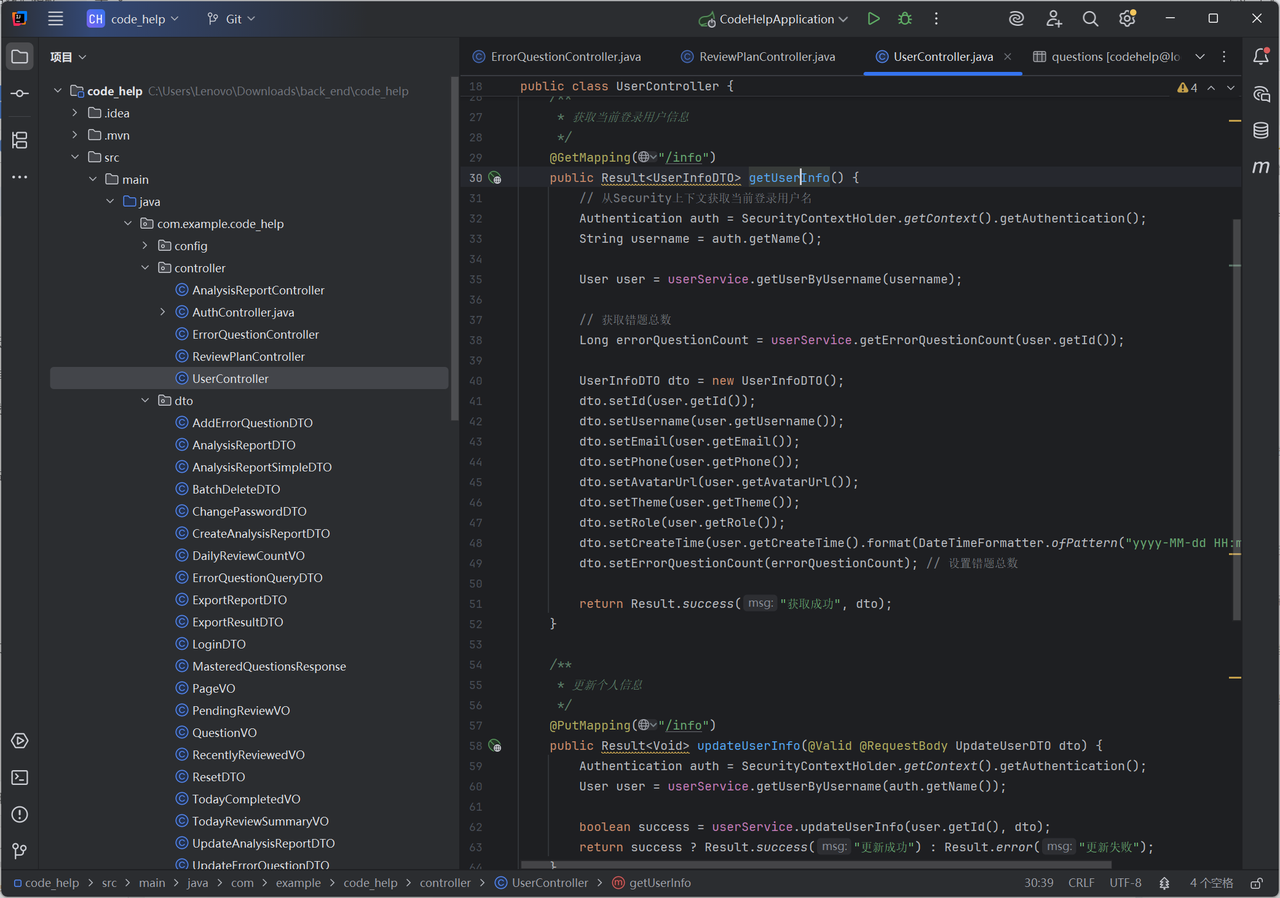The image size is (1280, 898).
Task: Switch to ReviewPlanController.java tab
Action: (757, 57)
